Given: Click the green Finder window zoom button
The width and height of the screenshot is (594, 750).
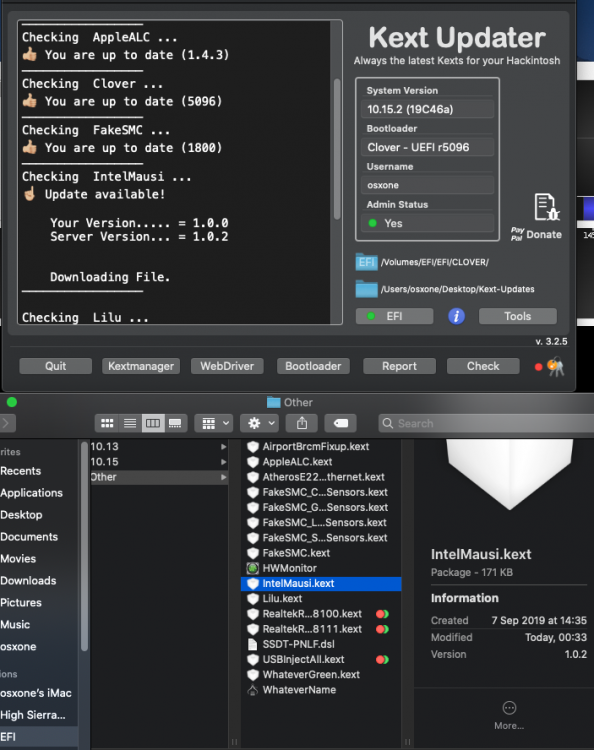Looking at the screenshot, I should pos(12,402).
